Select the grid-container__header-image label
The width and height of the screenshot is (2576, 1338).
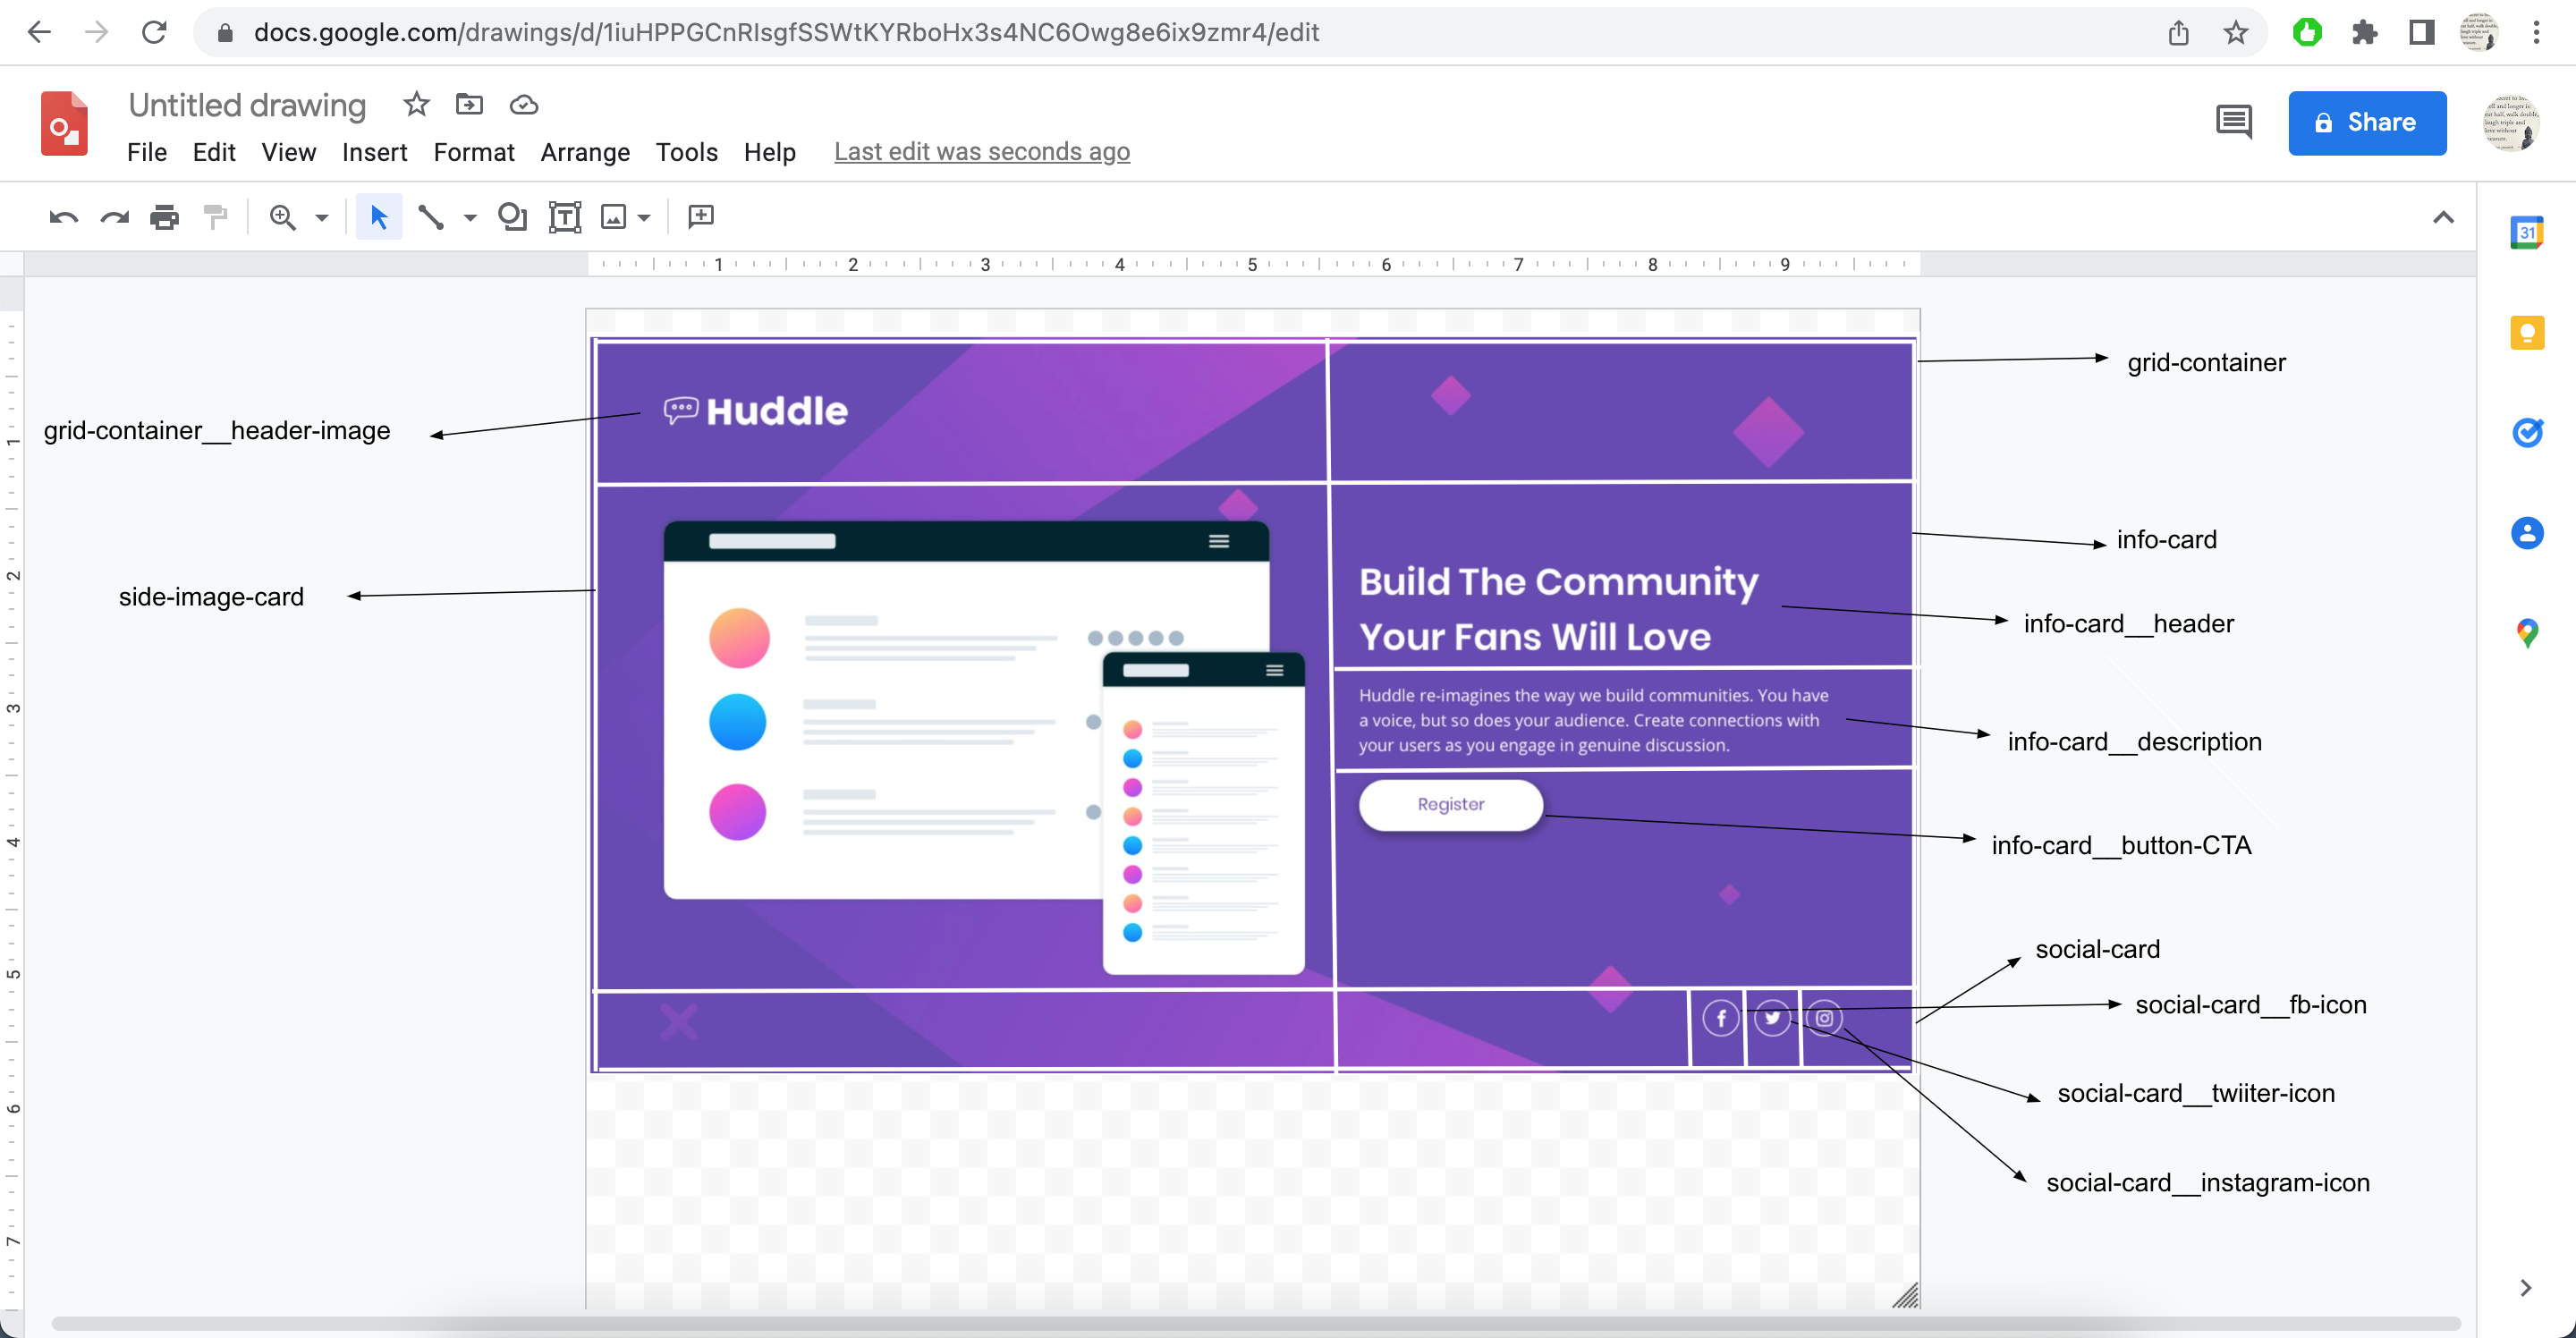point(217,430)
